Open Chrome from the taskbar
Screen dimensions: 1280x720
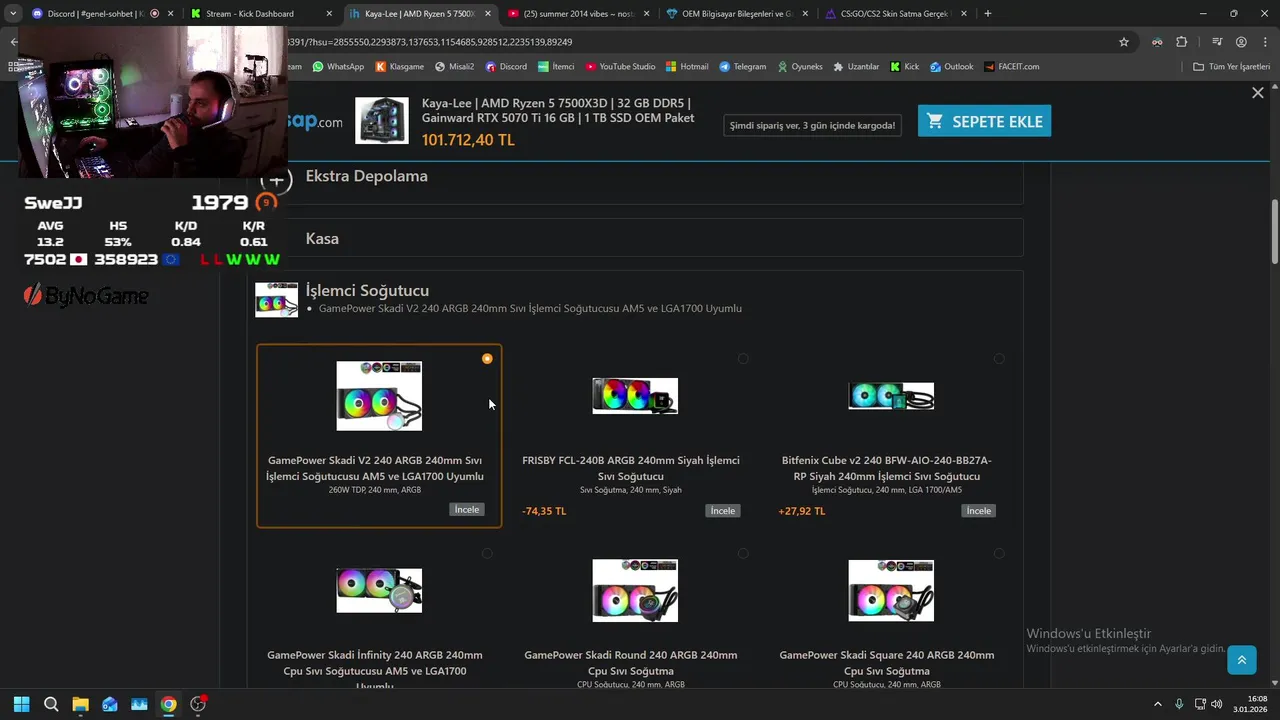click(168, 704)
